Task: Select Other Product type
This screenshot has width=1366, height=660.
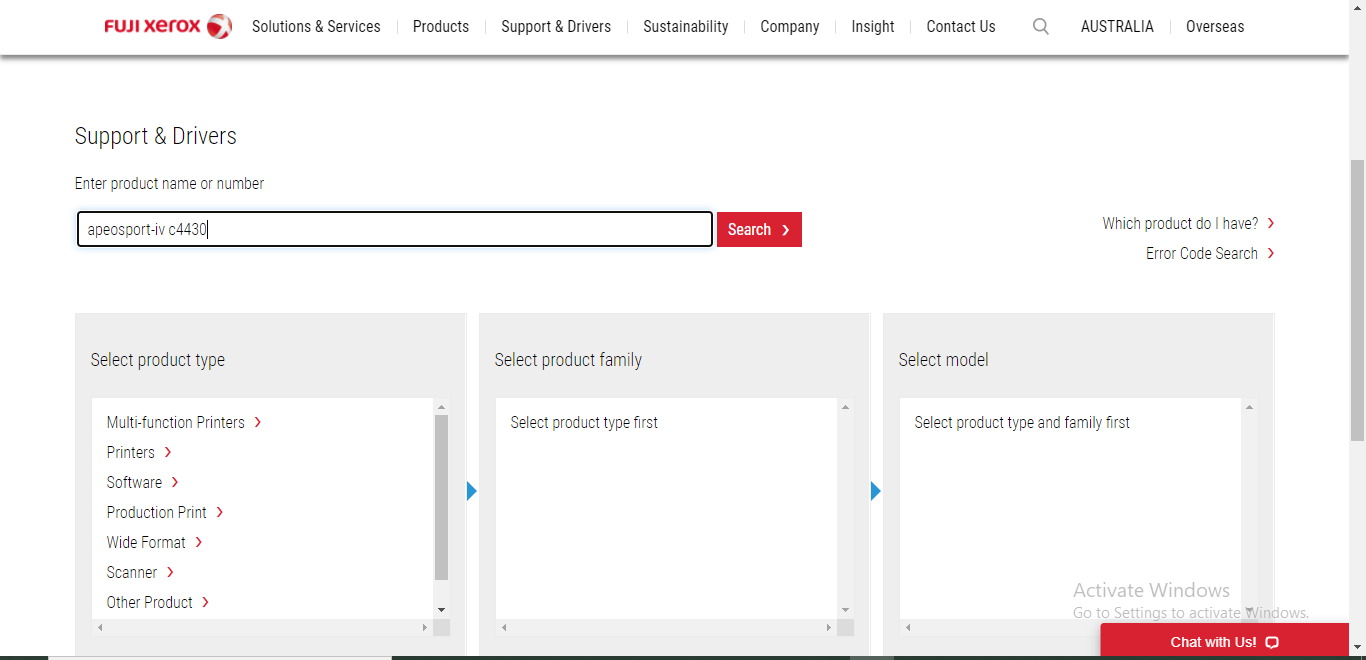Action: [150, 603]
